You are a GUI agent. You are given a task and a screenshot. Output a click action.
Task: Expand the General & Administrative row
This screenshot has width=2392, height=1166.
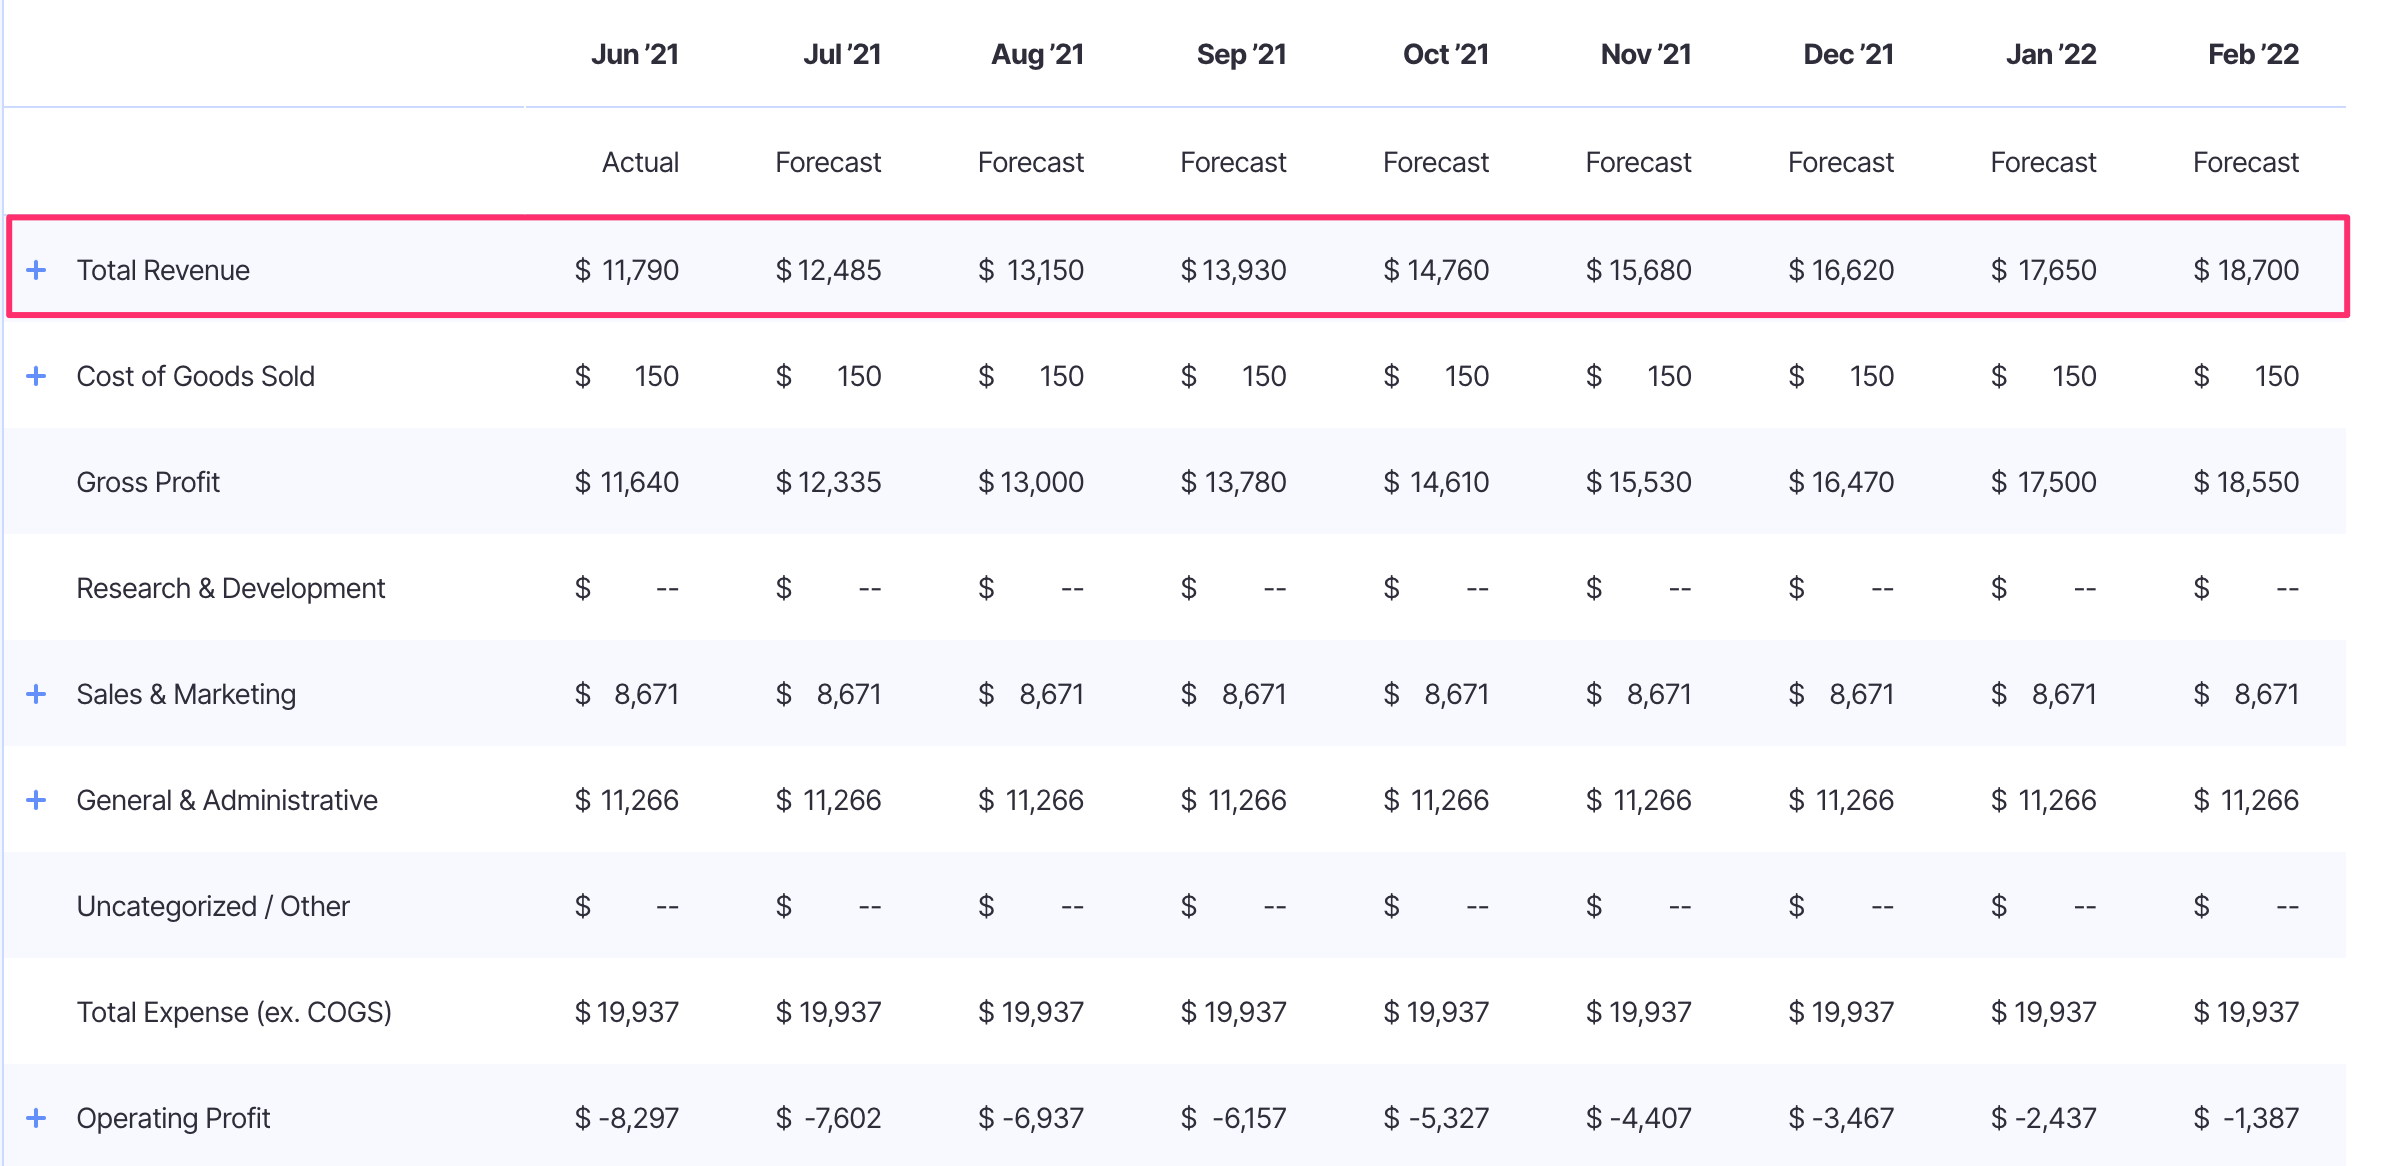coord(38,799)
